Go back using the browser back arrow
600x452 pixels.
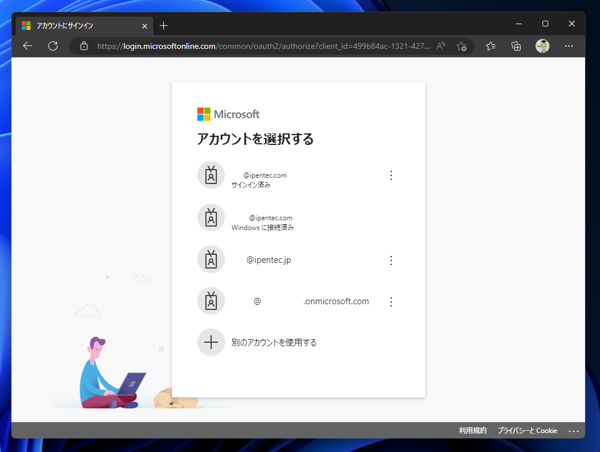tap(27, 46)
